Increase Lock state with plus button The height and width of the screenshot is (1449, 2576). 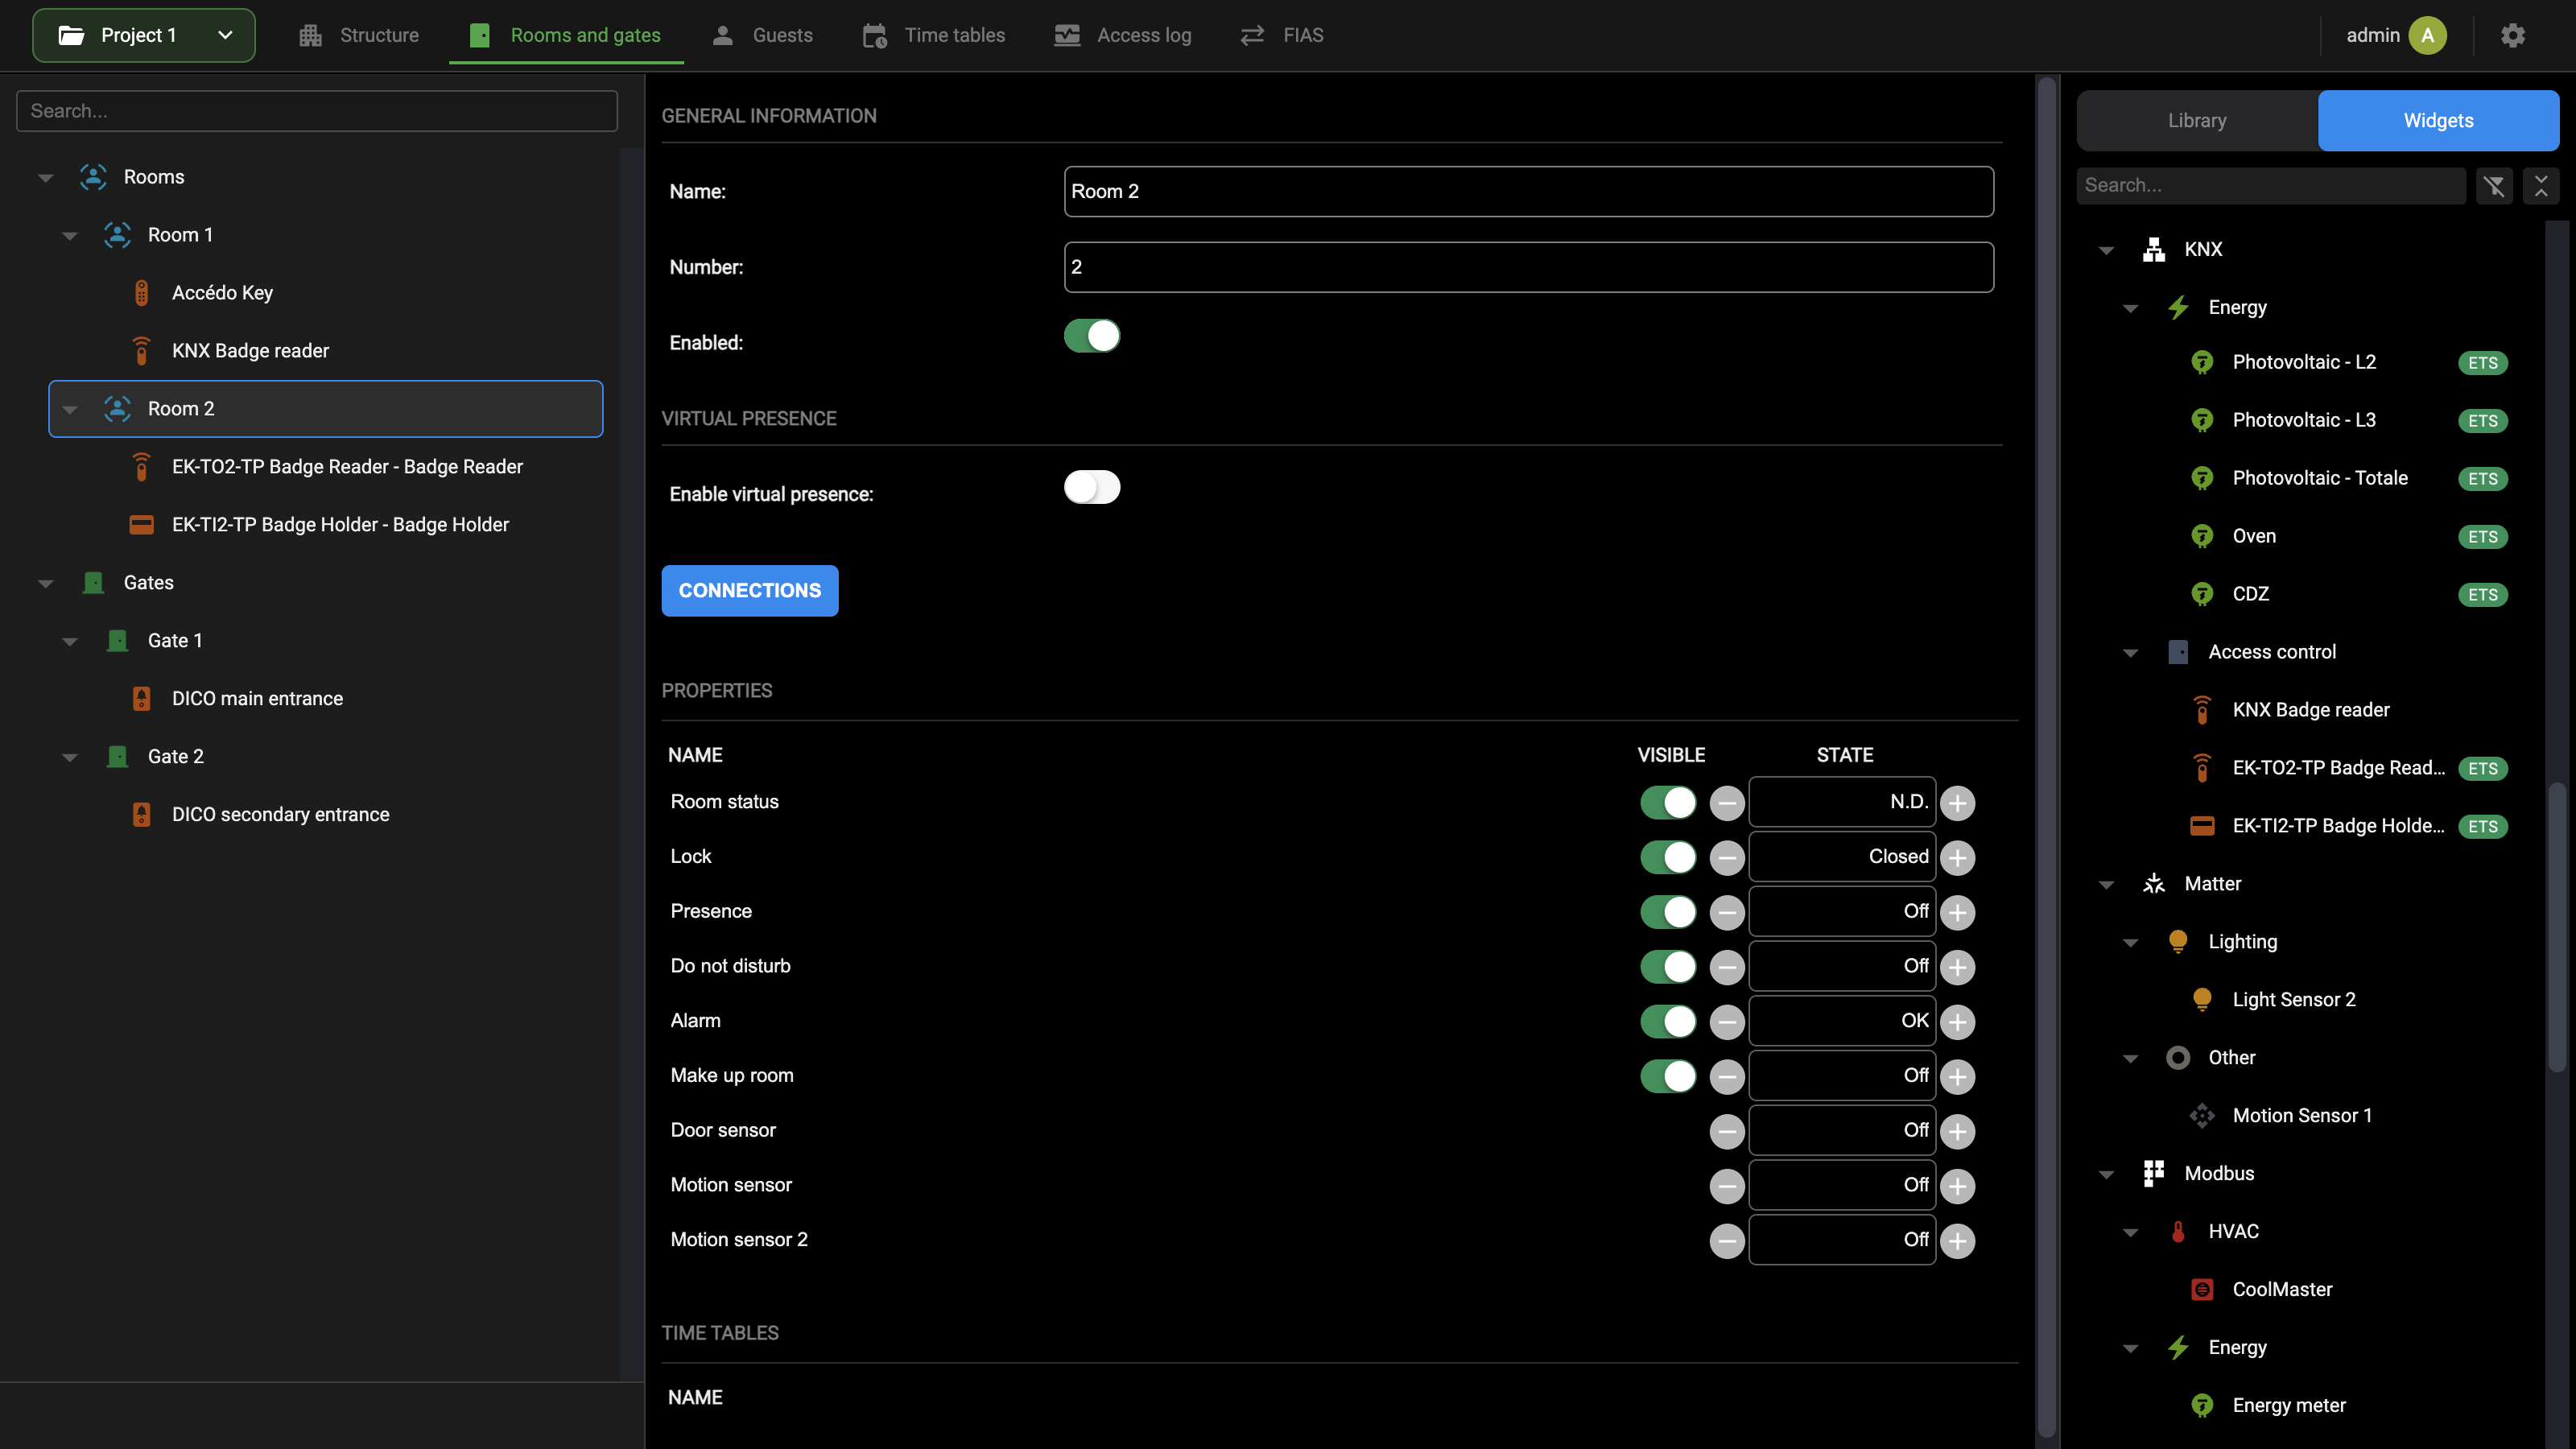tap(1957, 857)
